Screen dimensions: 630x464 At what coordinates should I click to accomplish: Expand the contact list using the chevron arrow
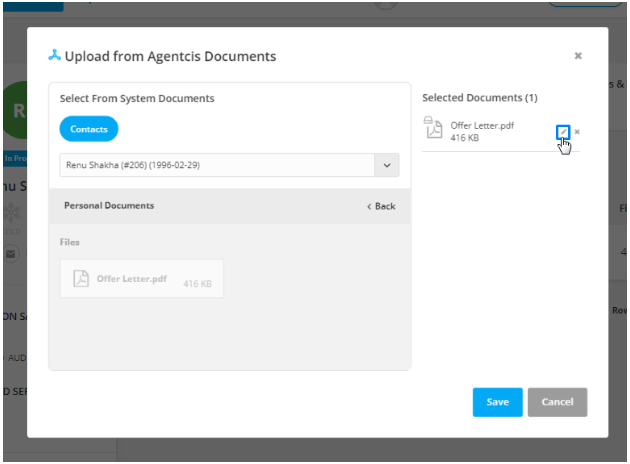pyautogui.click(x=387, y=165)
